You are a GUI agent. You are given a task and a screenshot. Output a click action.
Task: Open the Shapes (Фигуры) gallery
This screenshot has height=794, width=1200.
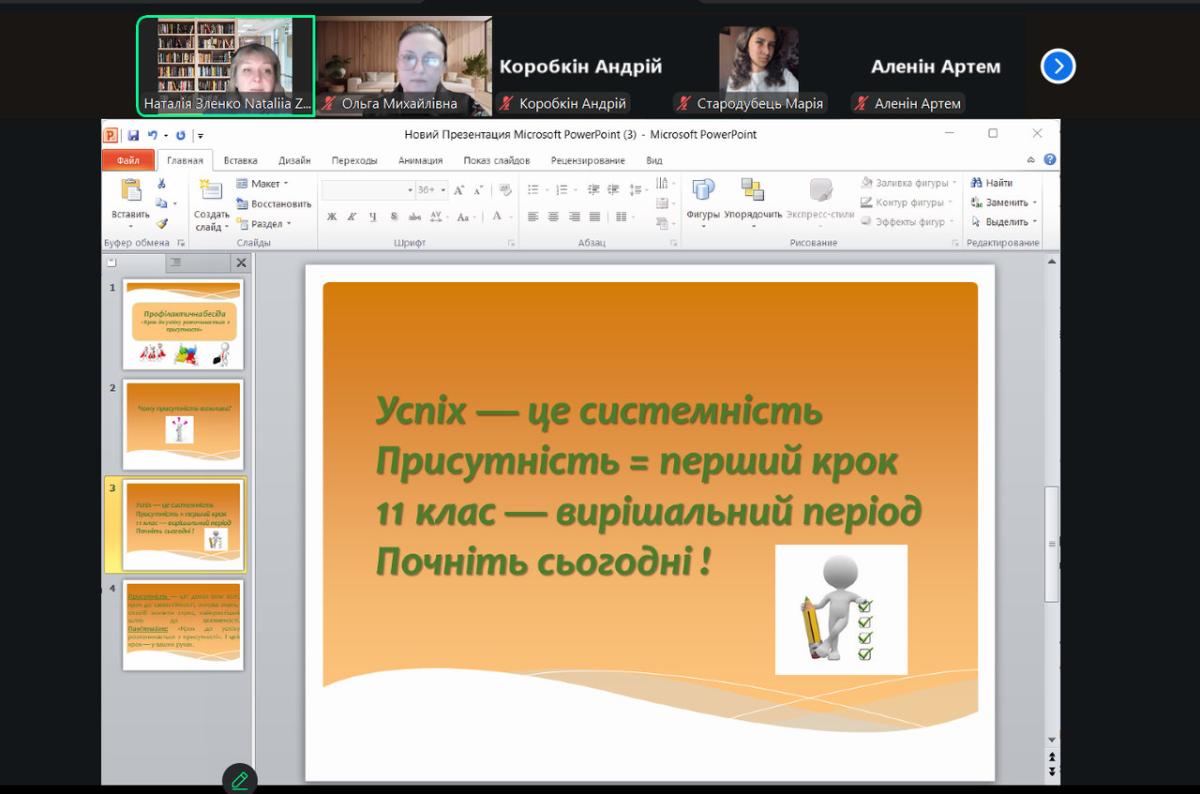click(x=703, y=191)
